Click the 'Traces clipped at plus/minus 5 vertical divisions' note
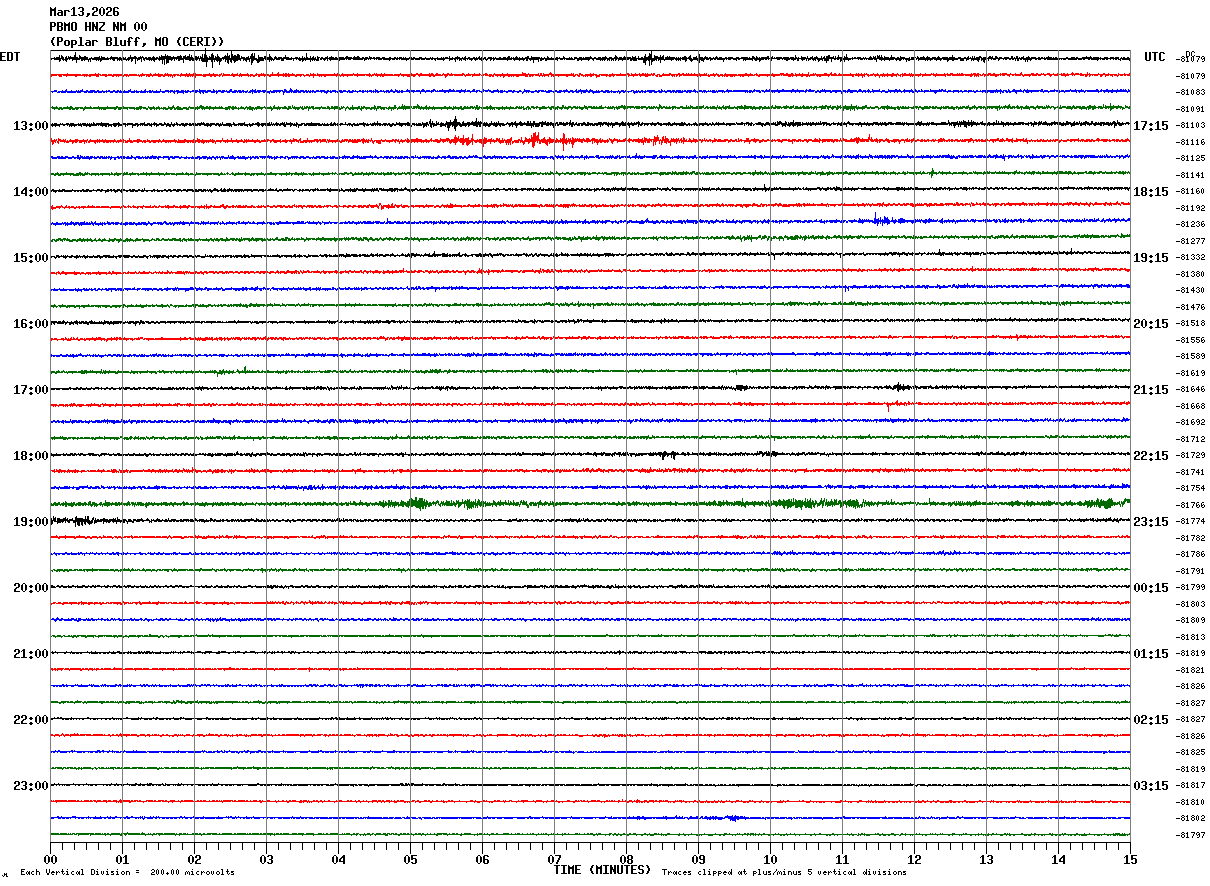1210x886 pixels. click(x=784, y=873)
